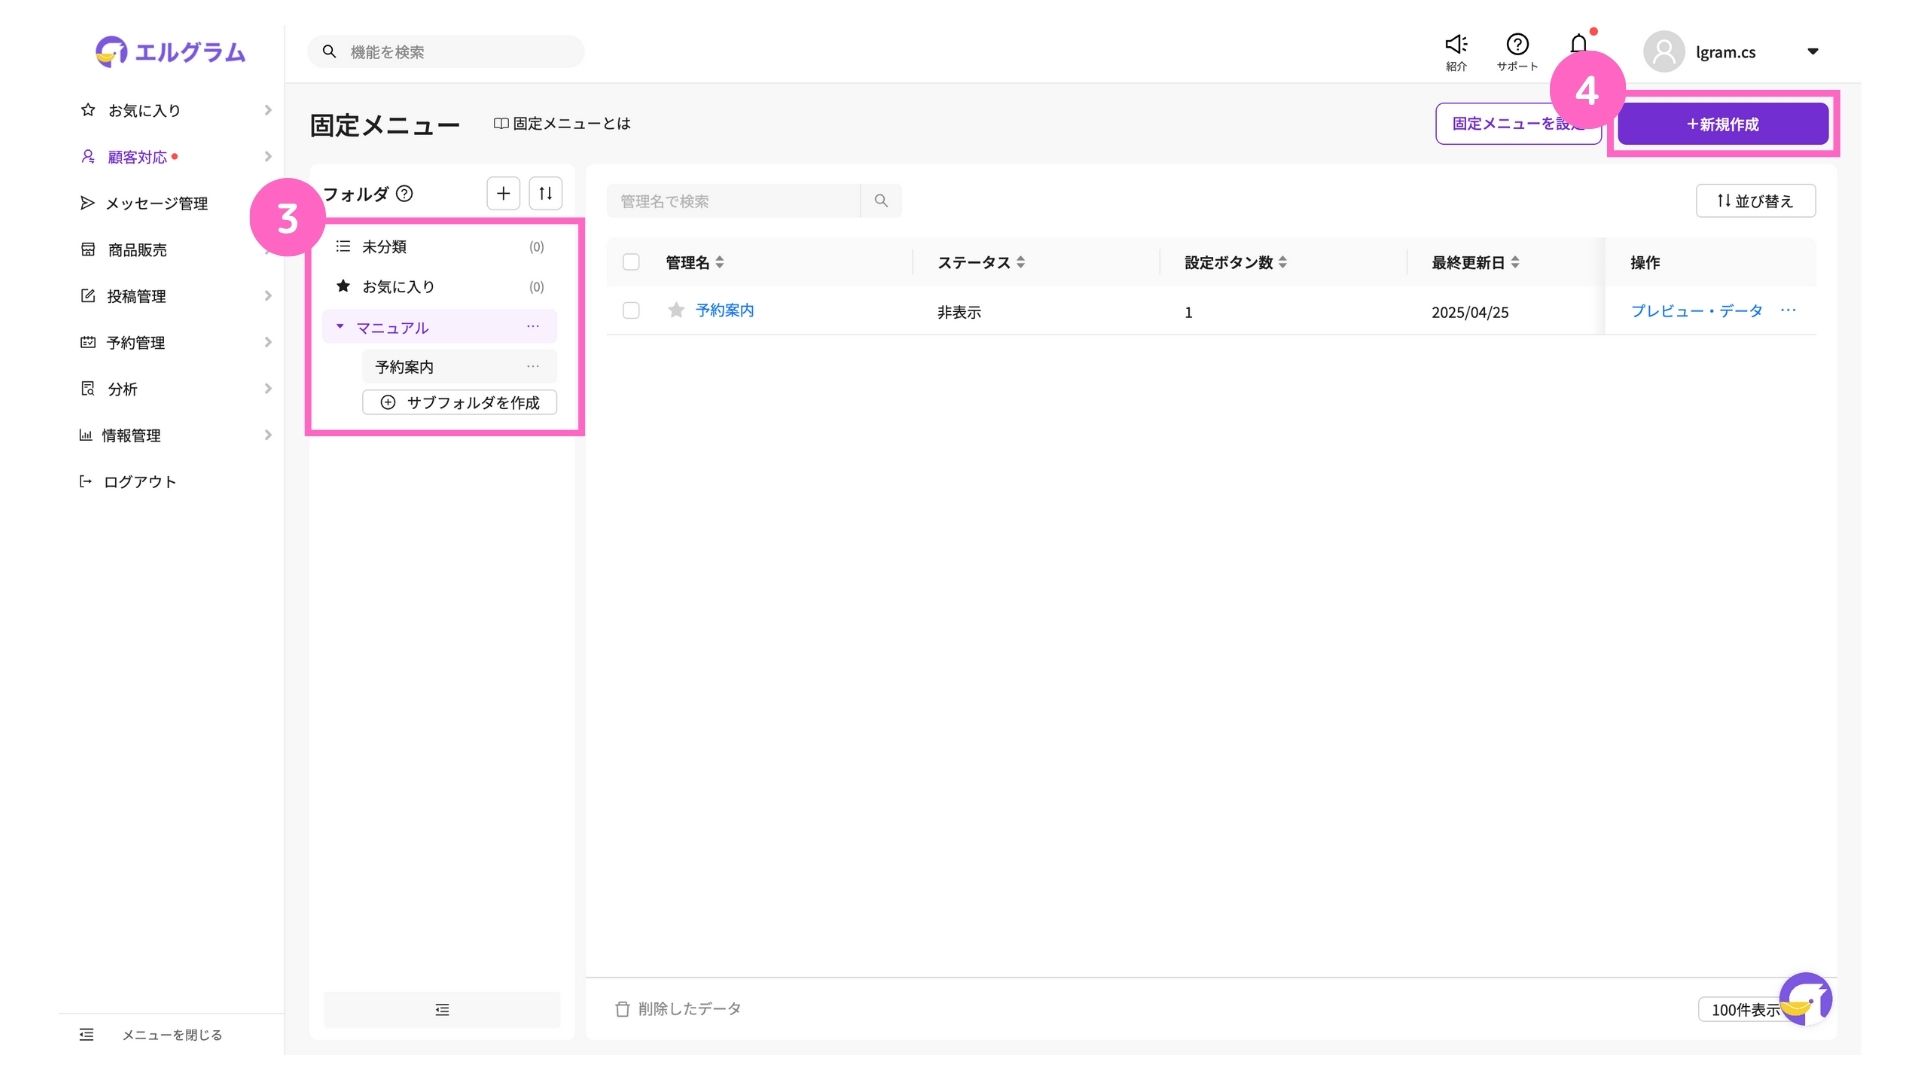
Task: Click the notification bell icon
Action: tap(1578, 45)
